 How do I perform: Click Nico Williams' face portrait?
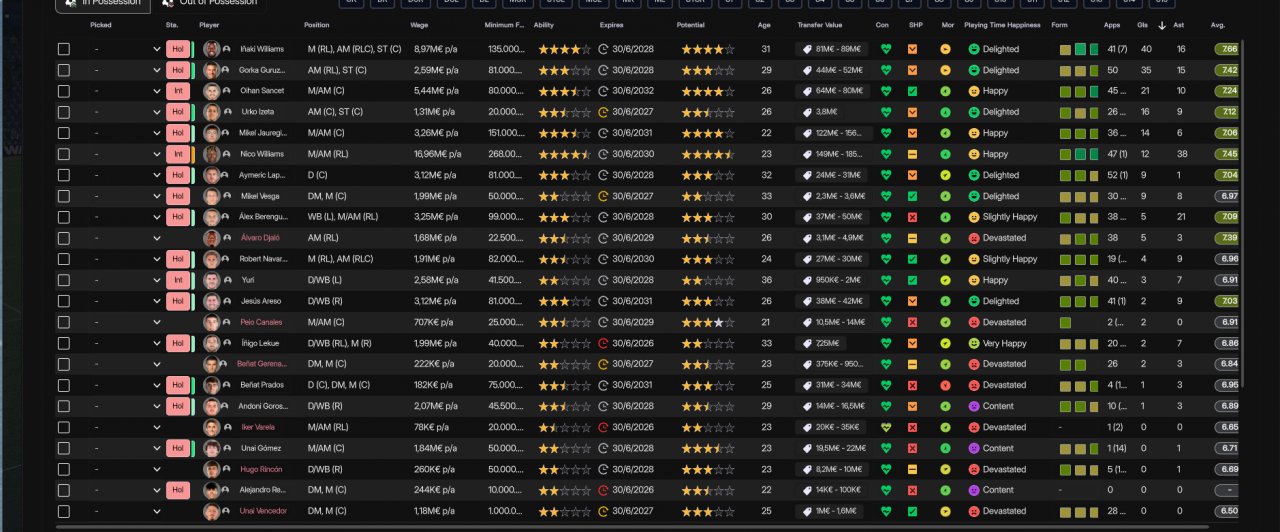[211, 154]
